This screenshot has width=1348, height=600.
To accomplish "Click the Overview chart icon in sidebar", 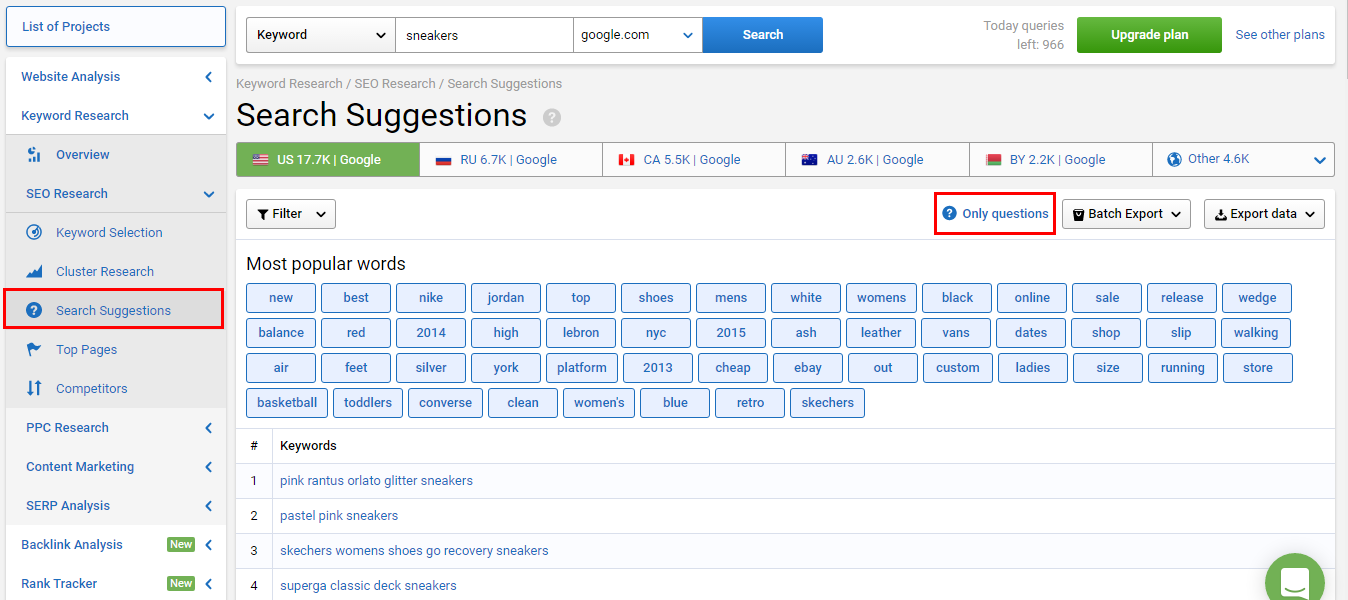I will 34,154.
